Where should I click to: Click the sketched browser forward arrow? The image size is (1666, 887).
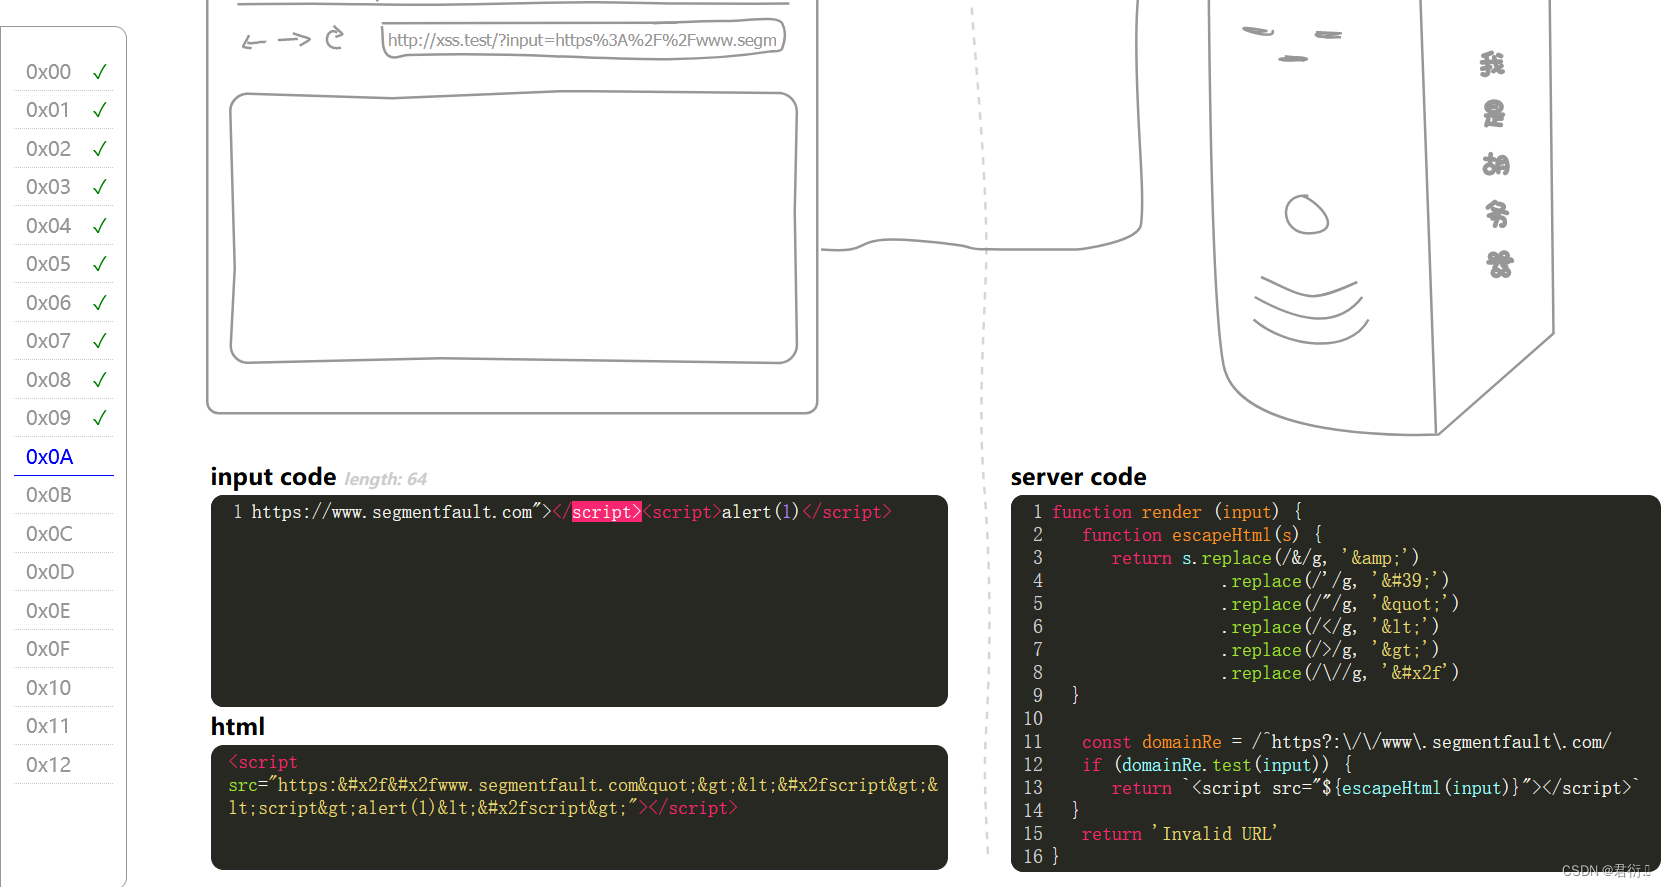pos(294,39)
